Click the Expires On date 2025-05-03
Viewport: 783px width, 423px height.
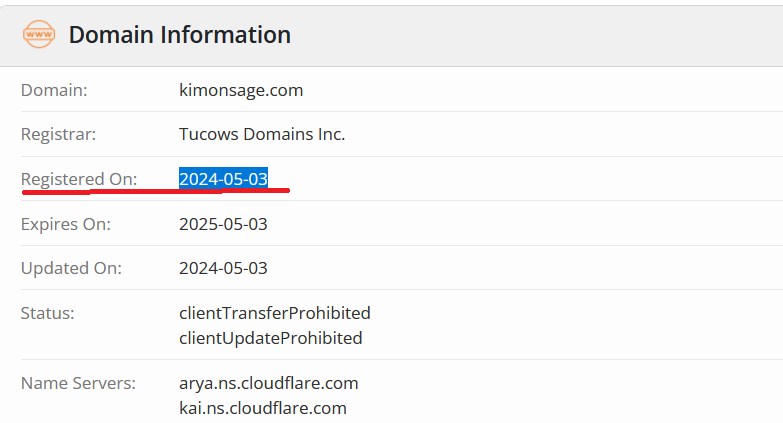click(223, 224)
